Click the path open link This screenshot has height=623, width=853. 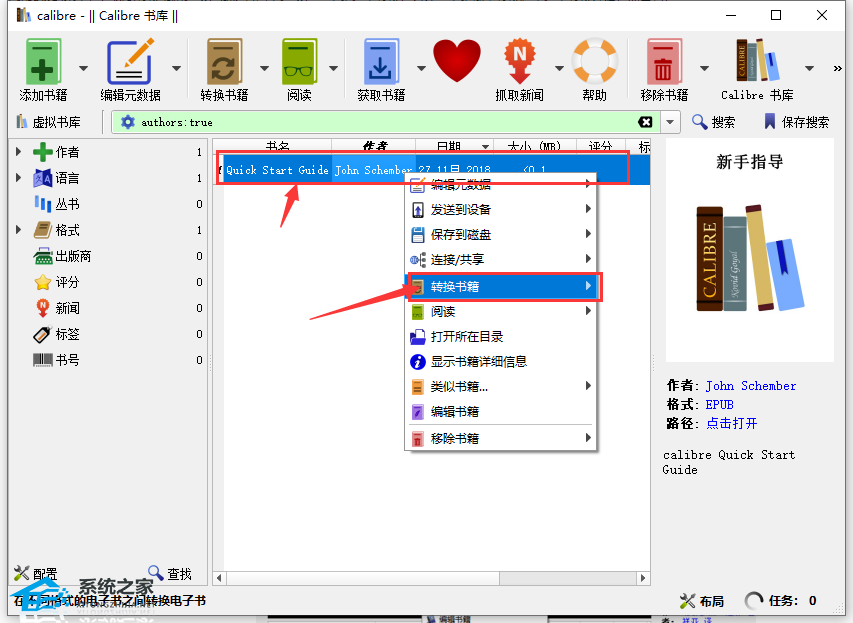(731, 423)
